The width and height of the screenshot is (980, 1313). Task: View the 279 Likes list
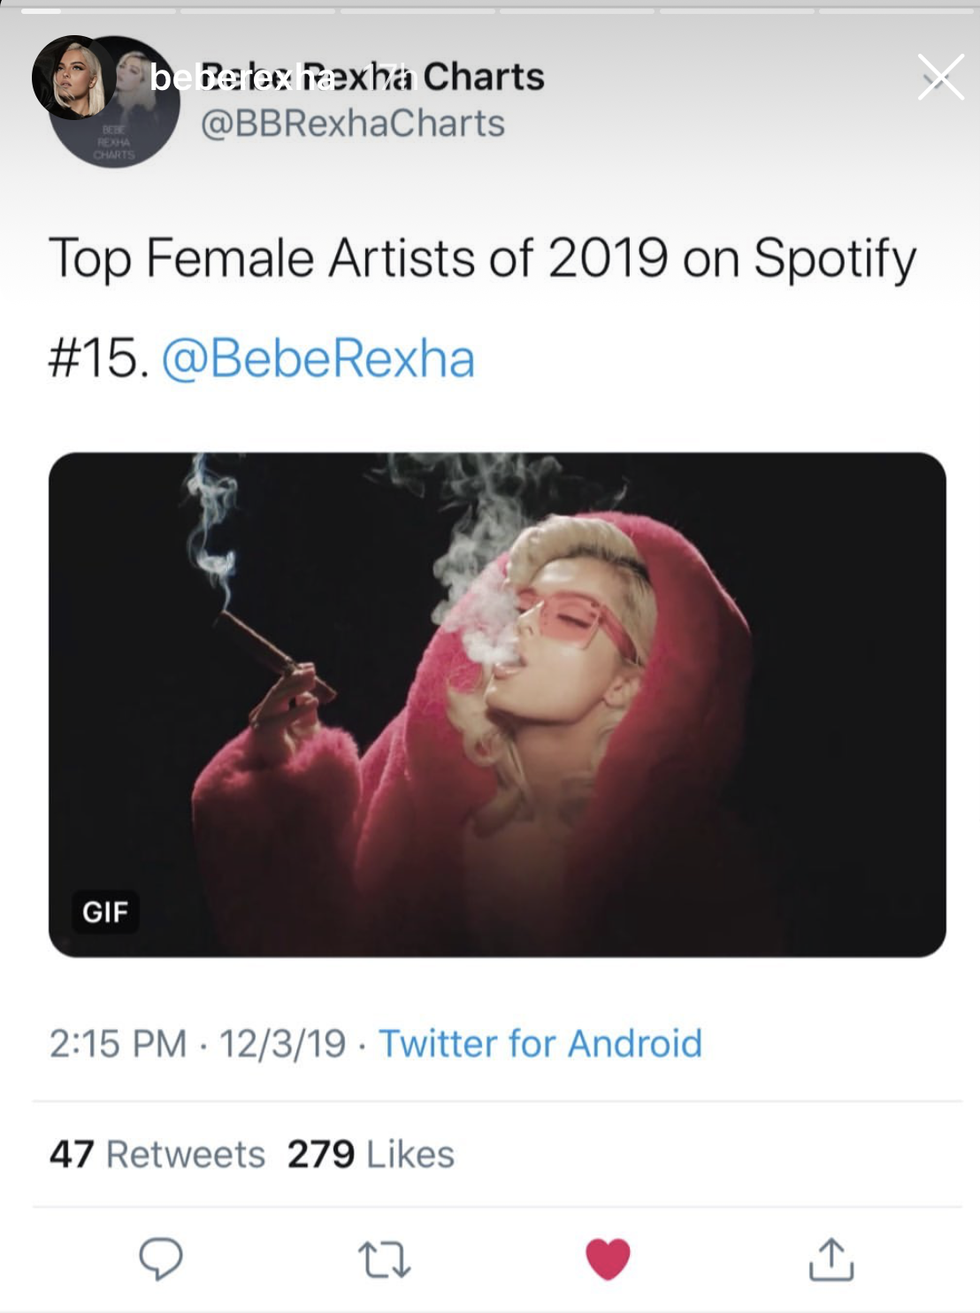point(370,1154)
